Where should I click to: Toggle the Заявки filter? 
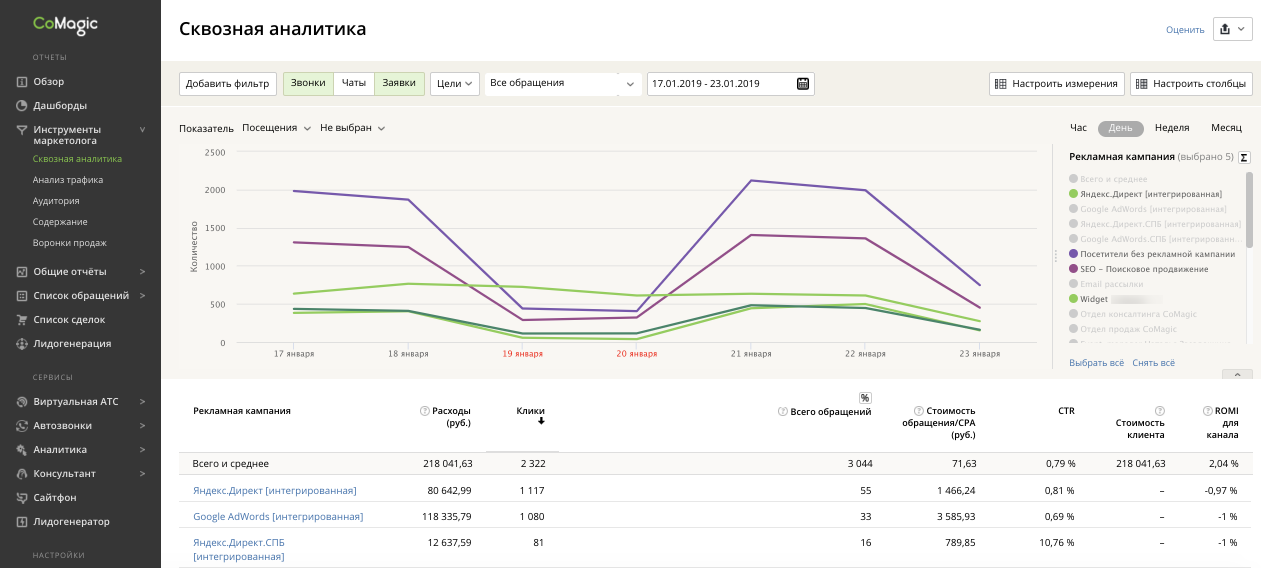(x=400, y=84)
